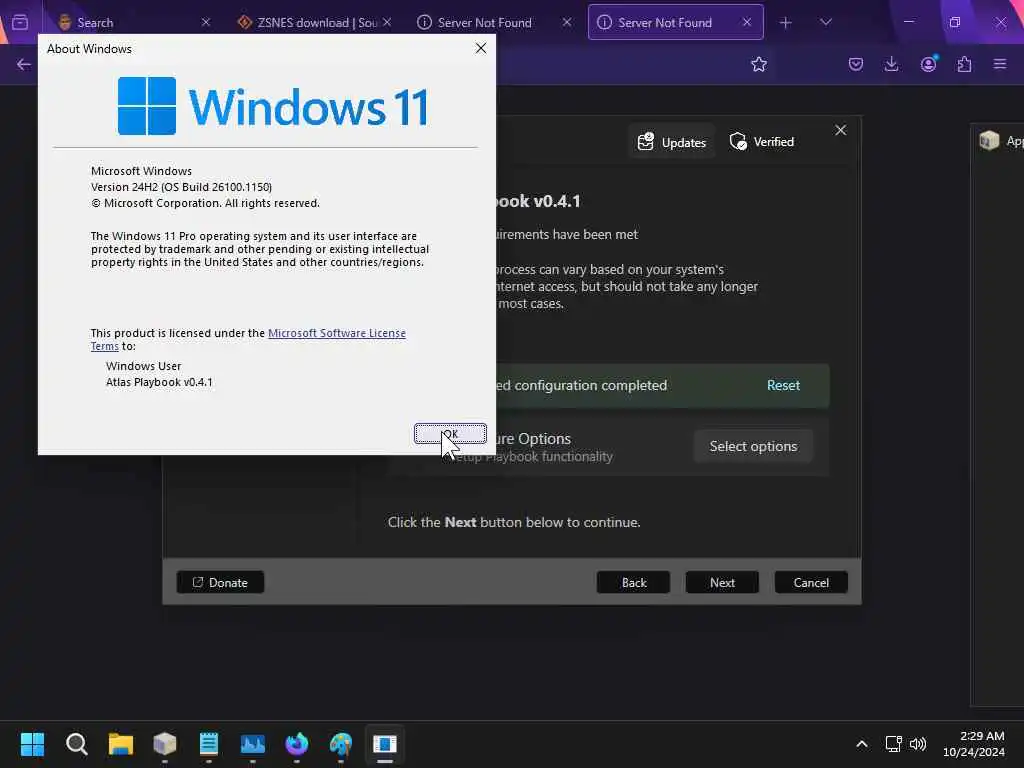1024x768 pixels.
Task: Open the Microsoft Software License link
Action: pyautogui.click(x=336, y=333)
